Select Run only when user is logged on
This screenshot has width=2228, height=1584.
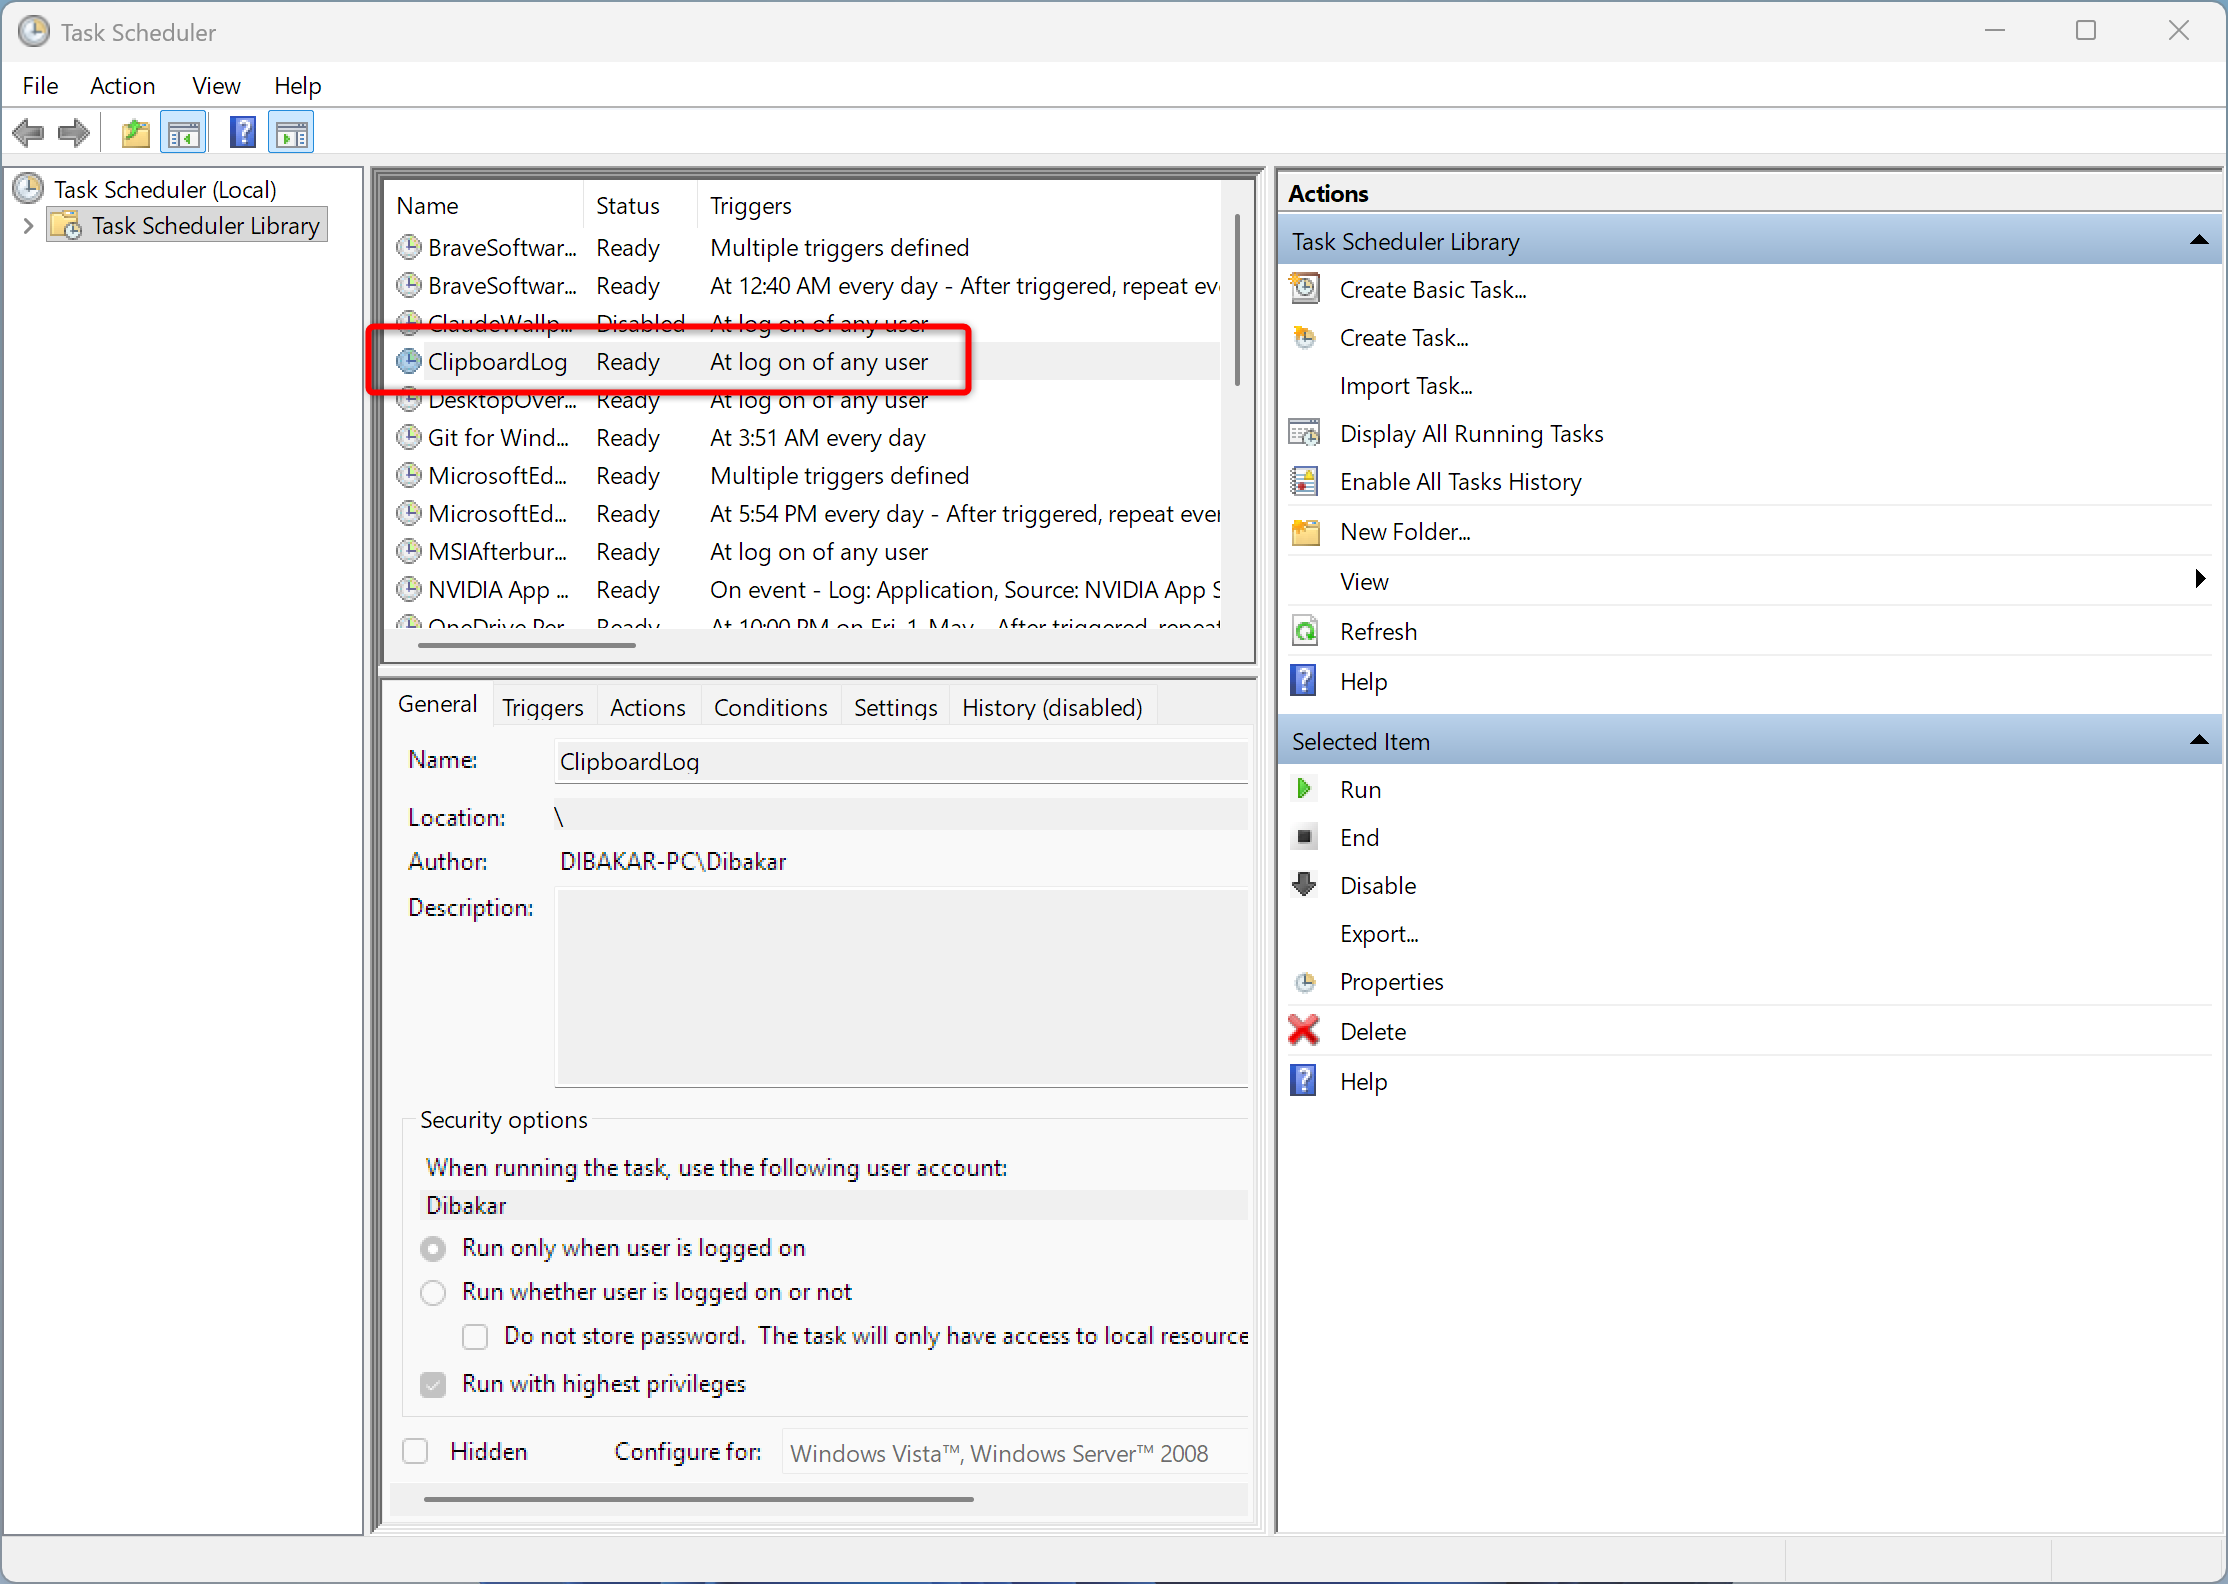coord(433,1248)
